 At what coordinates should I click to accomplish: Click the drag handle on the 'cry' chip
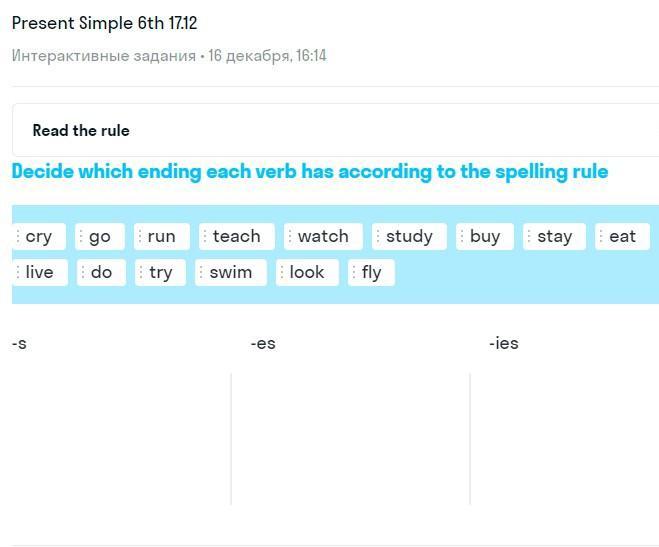[x=18, y=236]
